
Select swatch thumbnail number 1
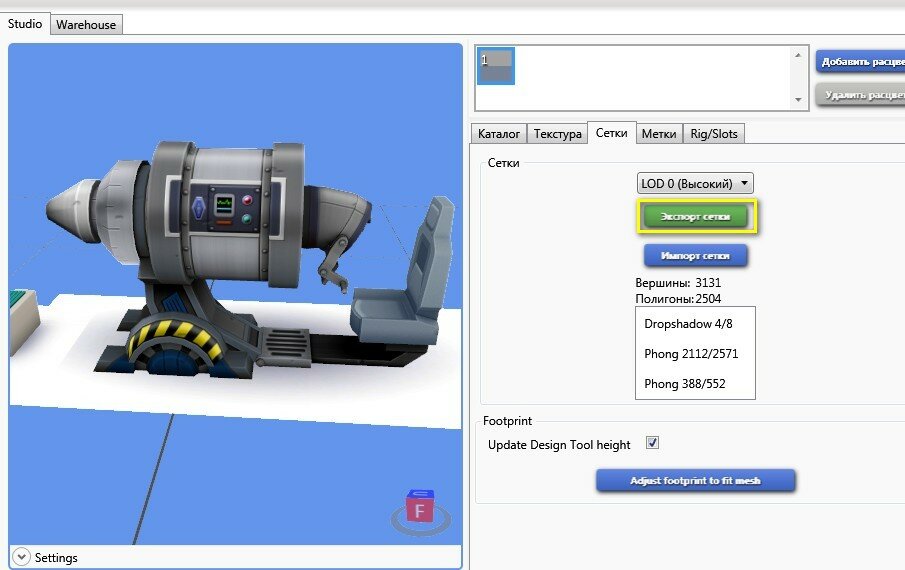click(496, 66)
